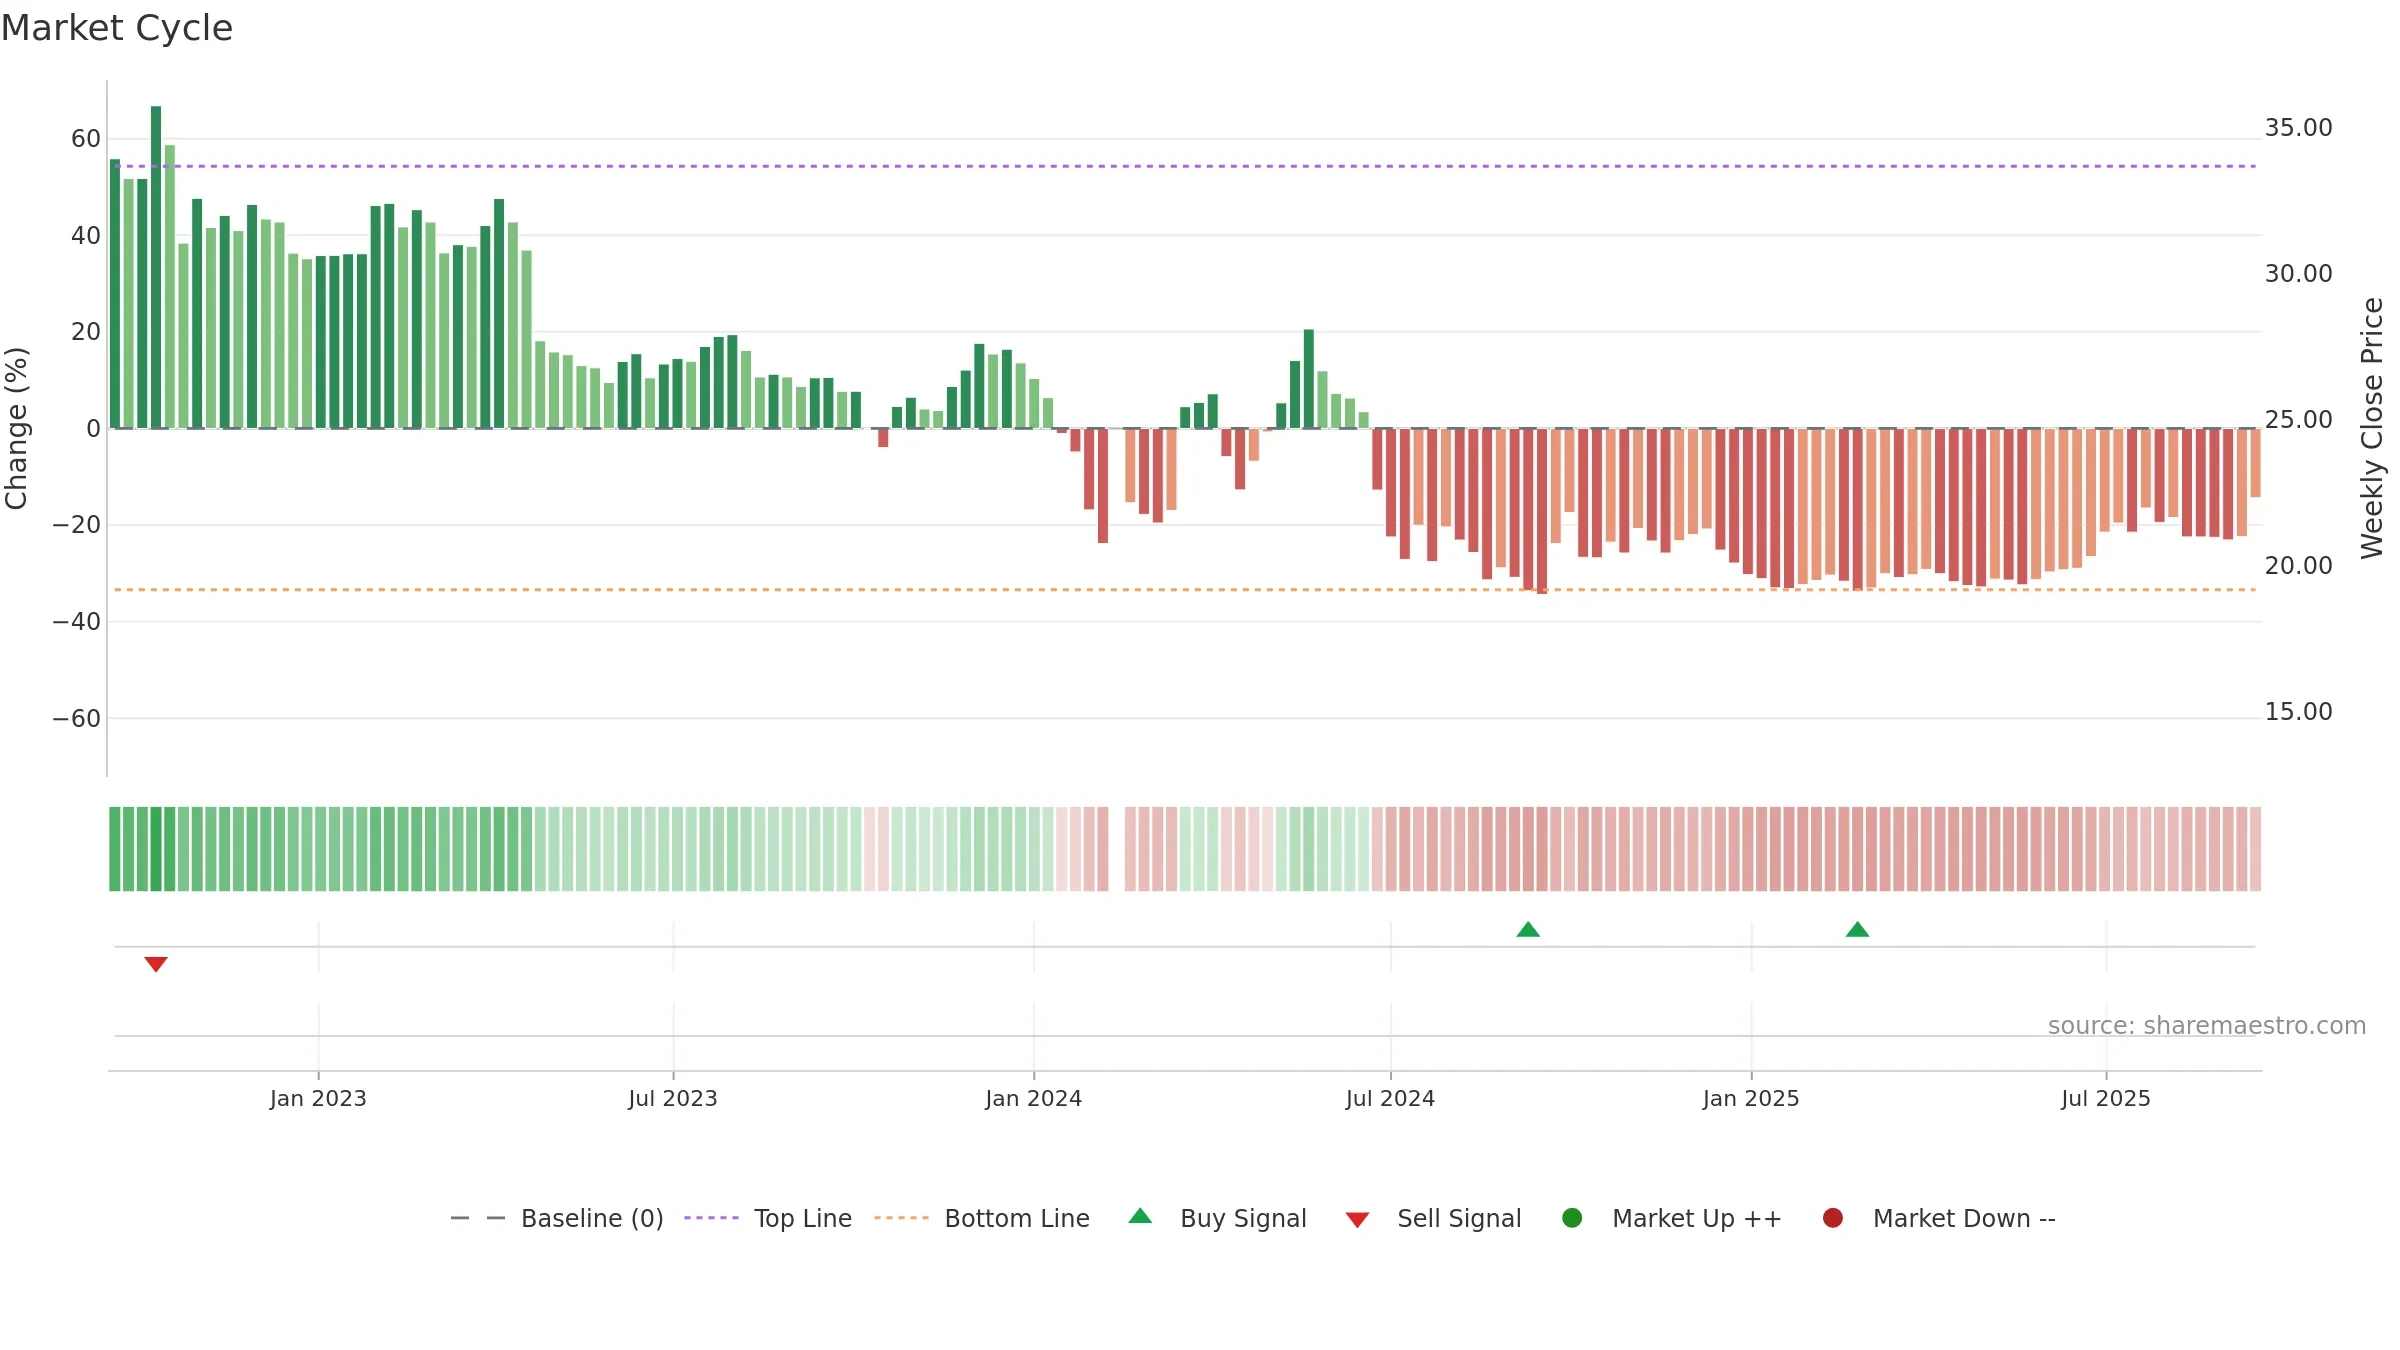
Task: Click the Jul 2024 axis label
Action: coord(1390,1098)
